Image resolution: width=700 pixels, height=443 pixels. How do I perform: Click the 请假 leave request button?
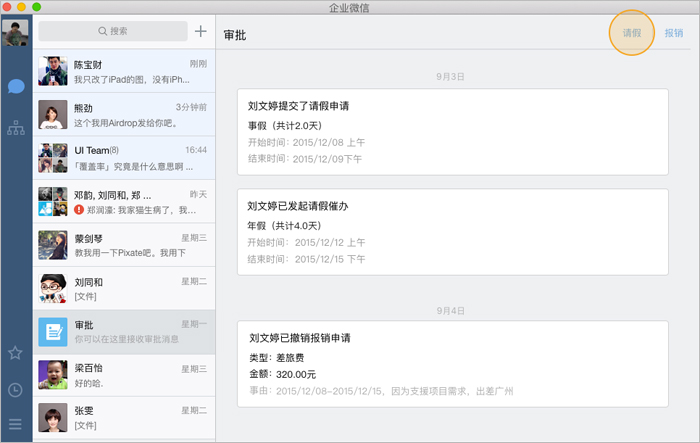click(632, 33)
